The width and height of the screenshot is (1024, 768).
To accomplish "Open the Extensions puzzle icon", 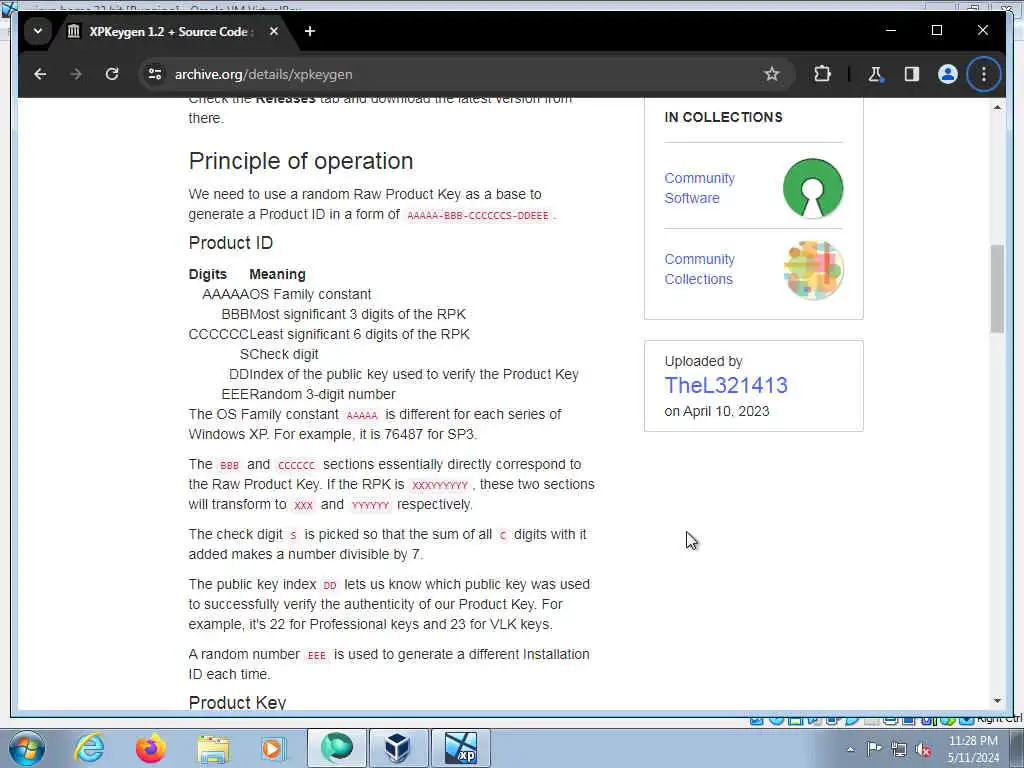I will 822,74.
